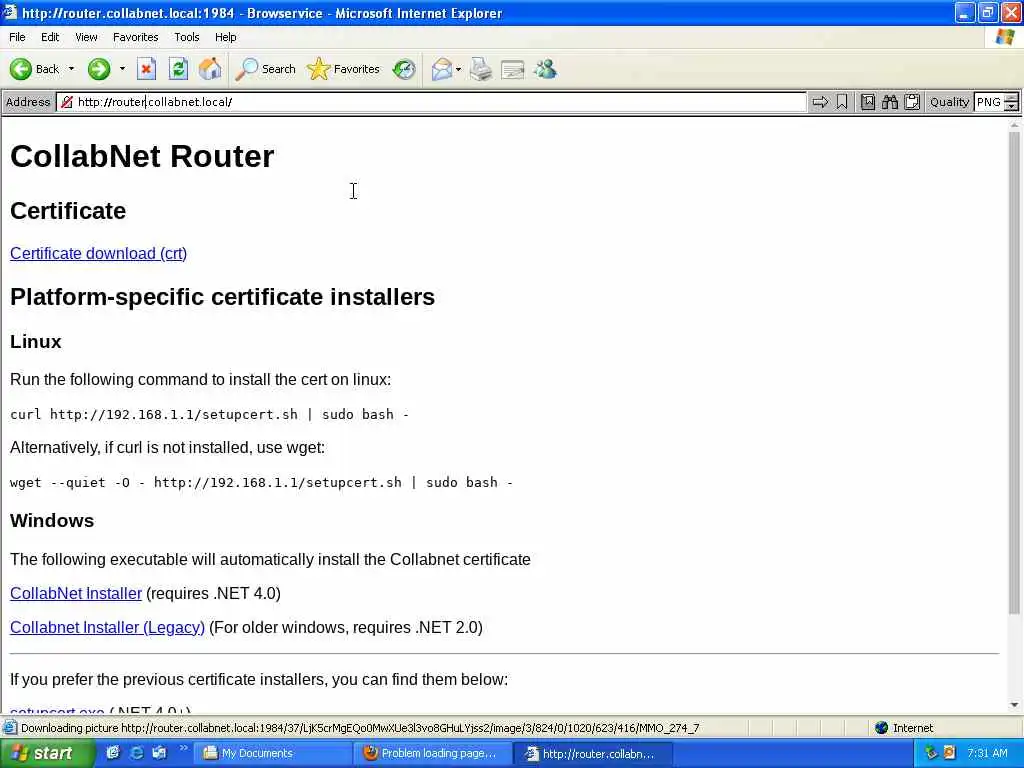Image resolution: width=1024 pixels, height=768 pixels.
Task: Click first quick launch icon on taskbar
Action: point(113,752)
